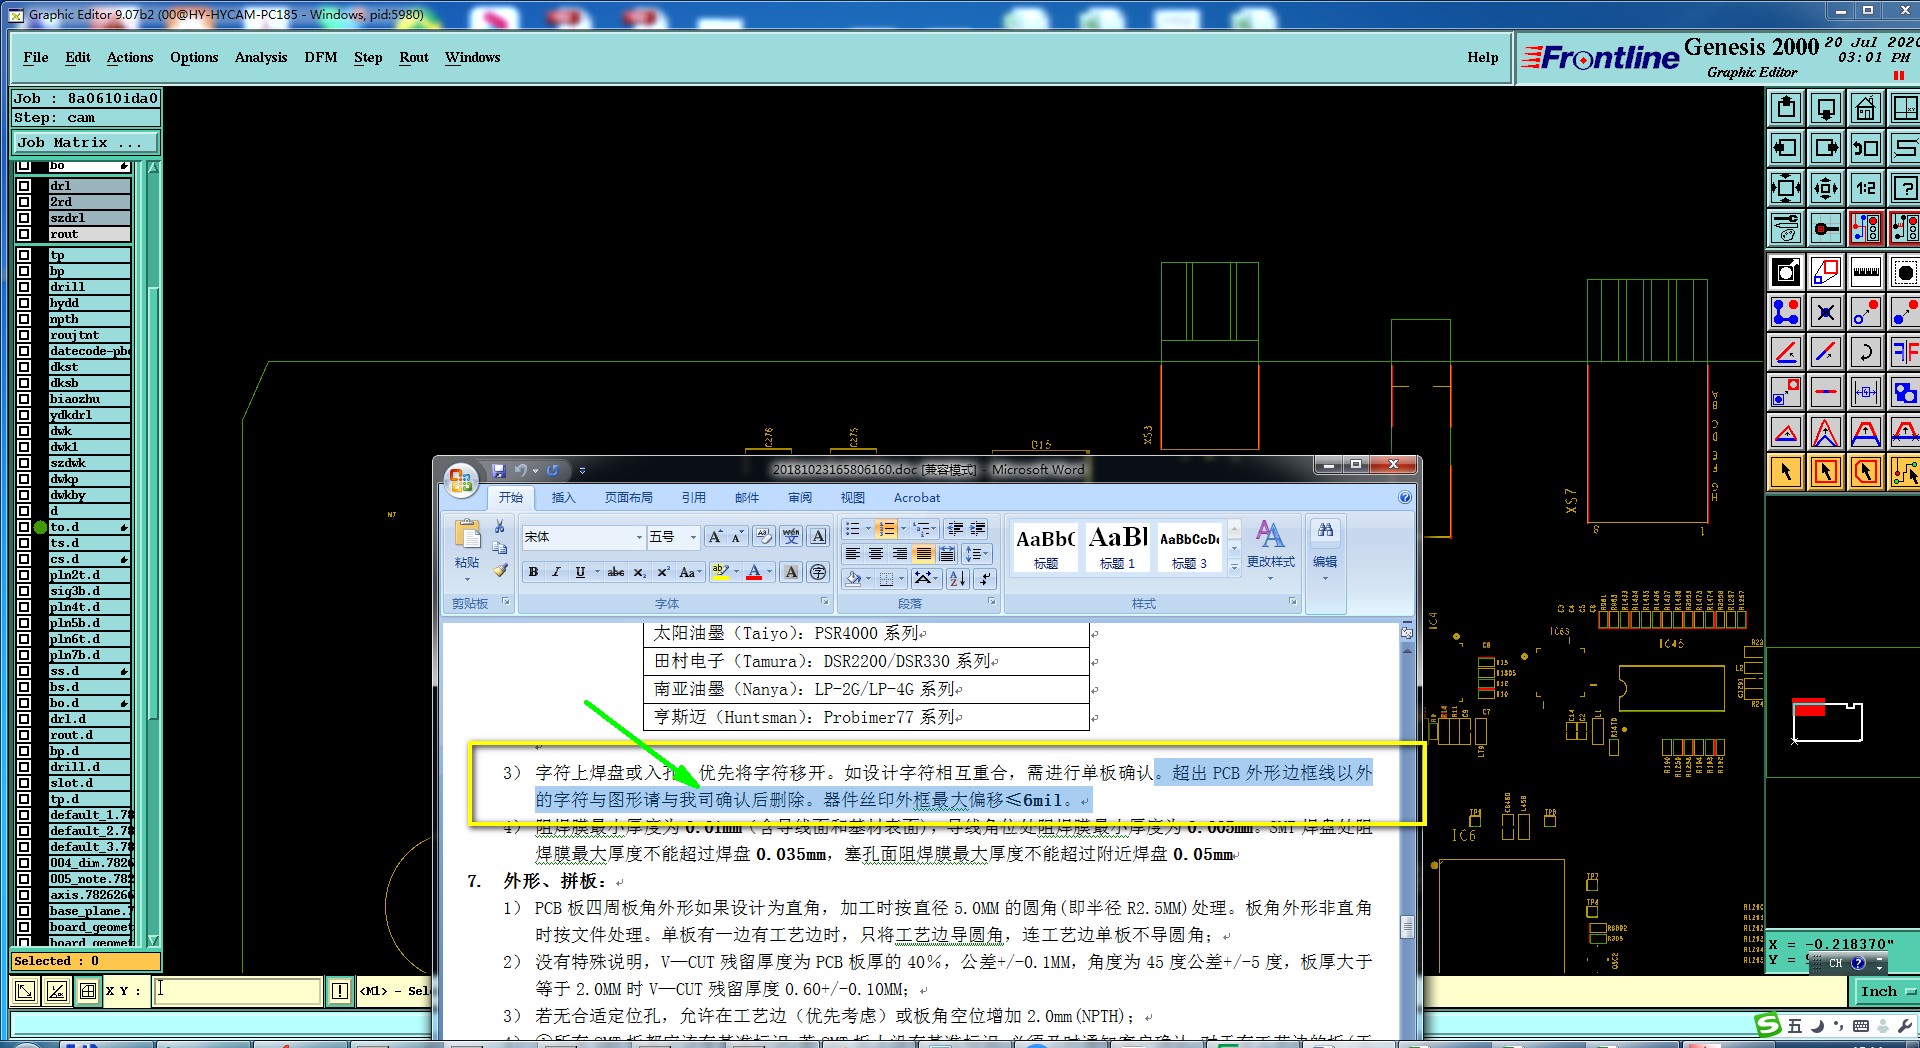The width and height of the screenshot is (1920, 1048).
Task: Open the font name 宋体 dropdown
Action: [639, 537]
